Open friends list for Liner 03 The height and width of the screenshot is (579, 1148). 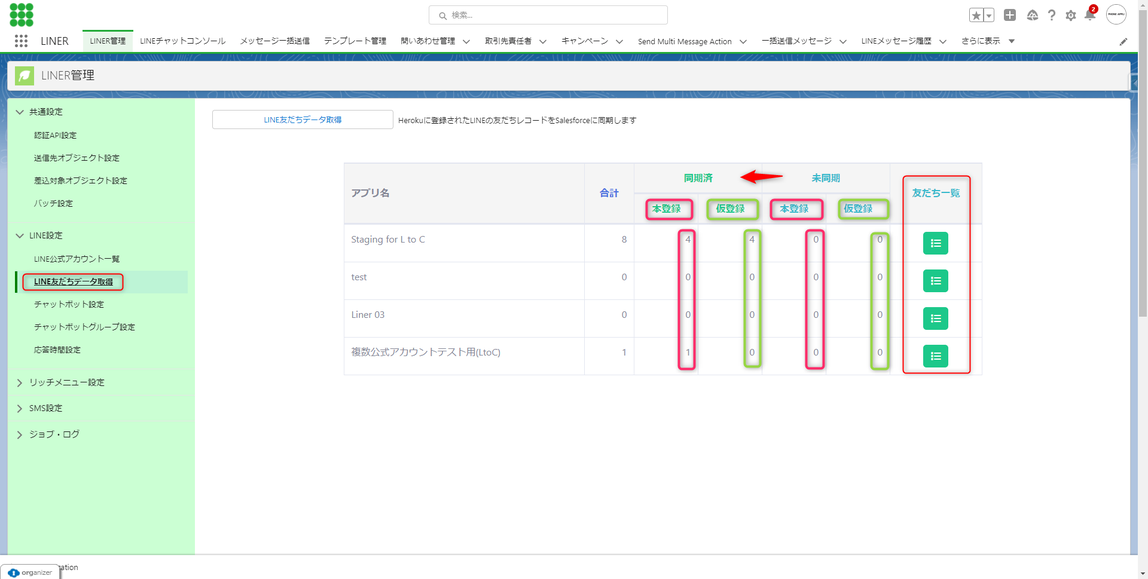(936, 318)
